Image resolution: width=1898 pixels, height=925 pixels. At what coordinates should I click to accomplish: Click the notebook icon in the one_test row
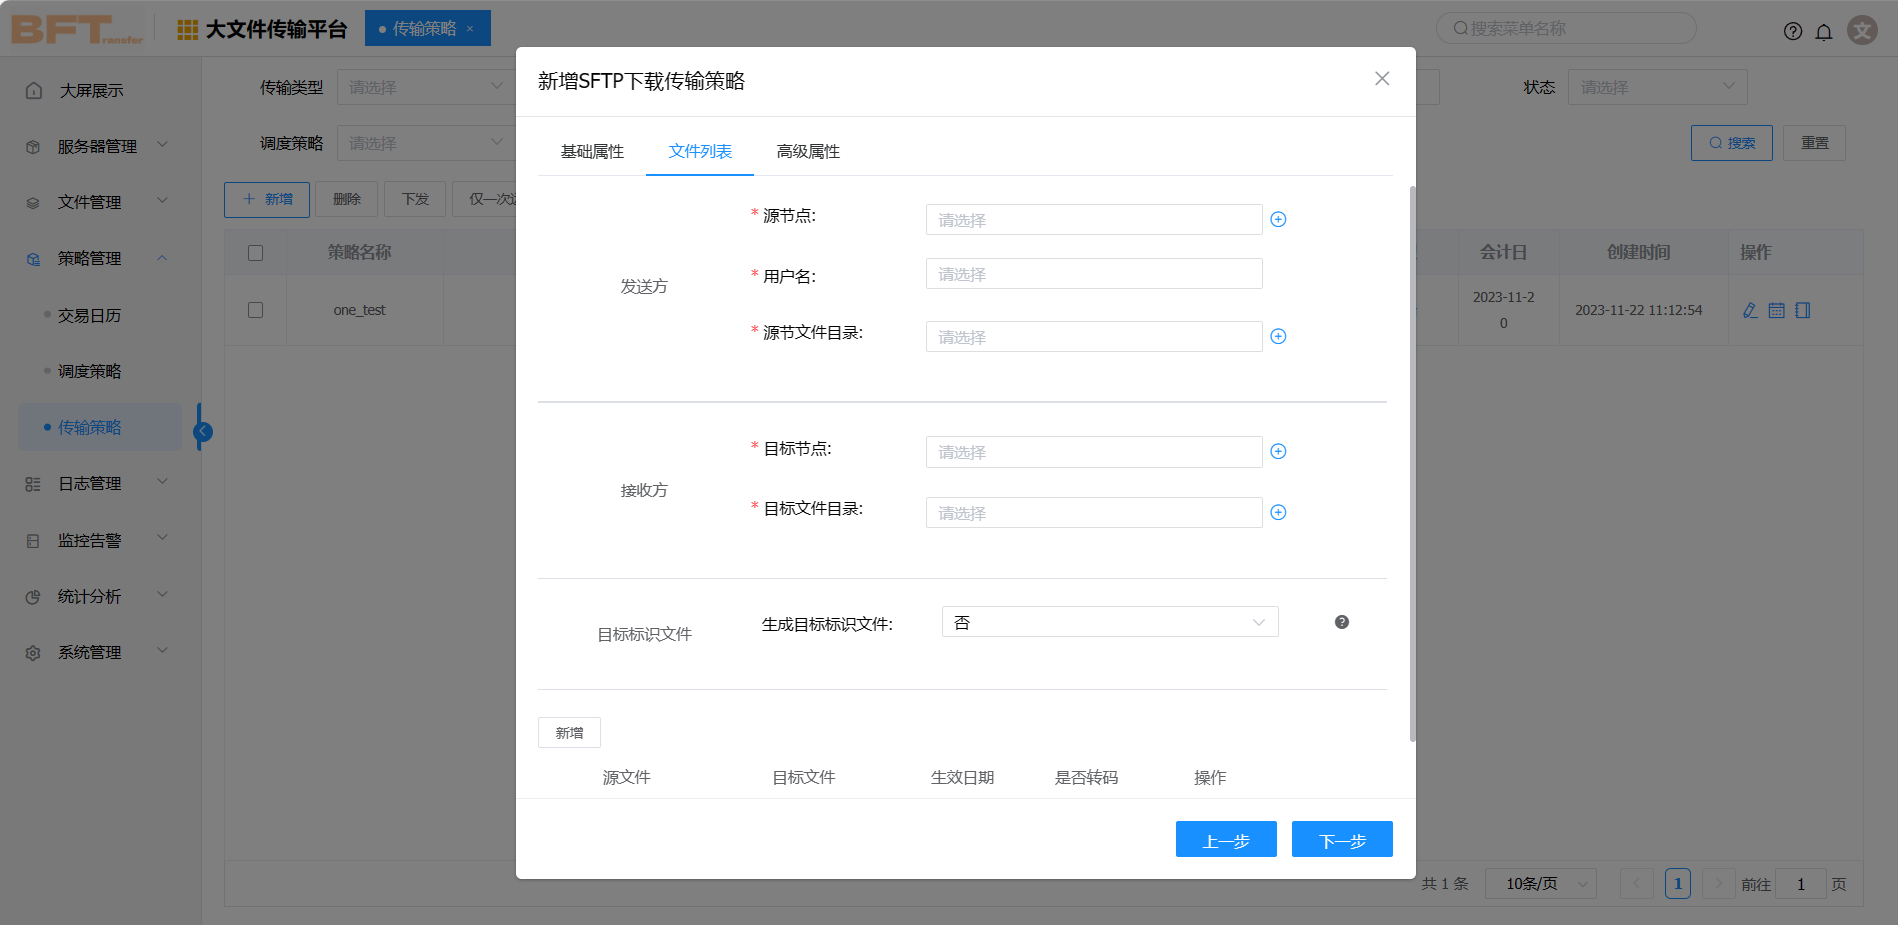(x=1802, y=310)
